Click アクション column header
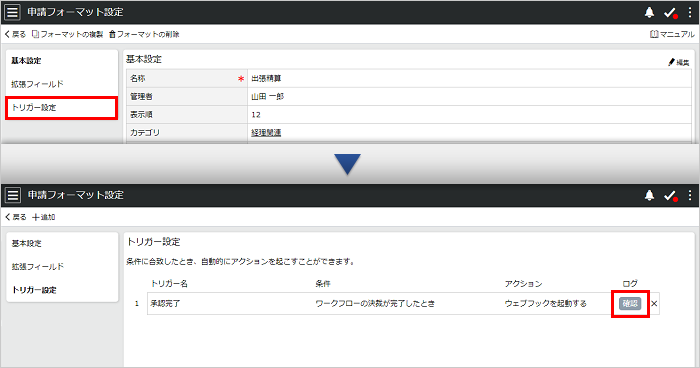The image size is (700, 368). tap(523, 284)
